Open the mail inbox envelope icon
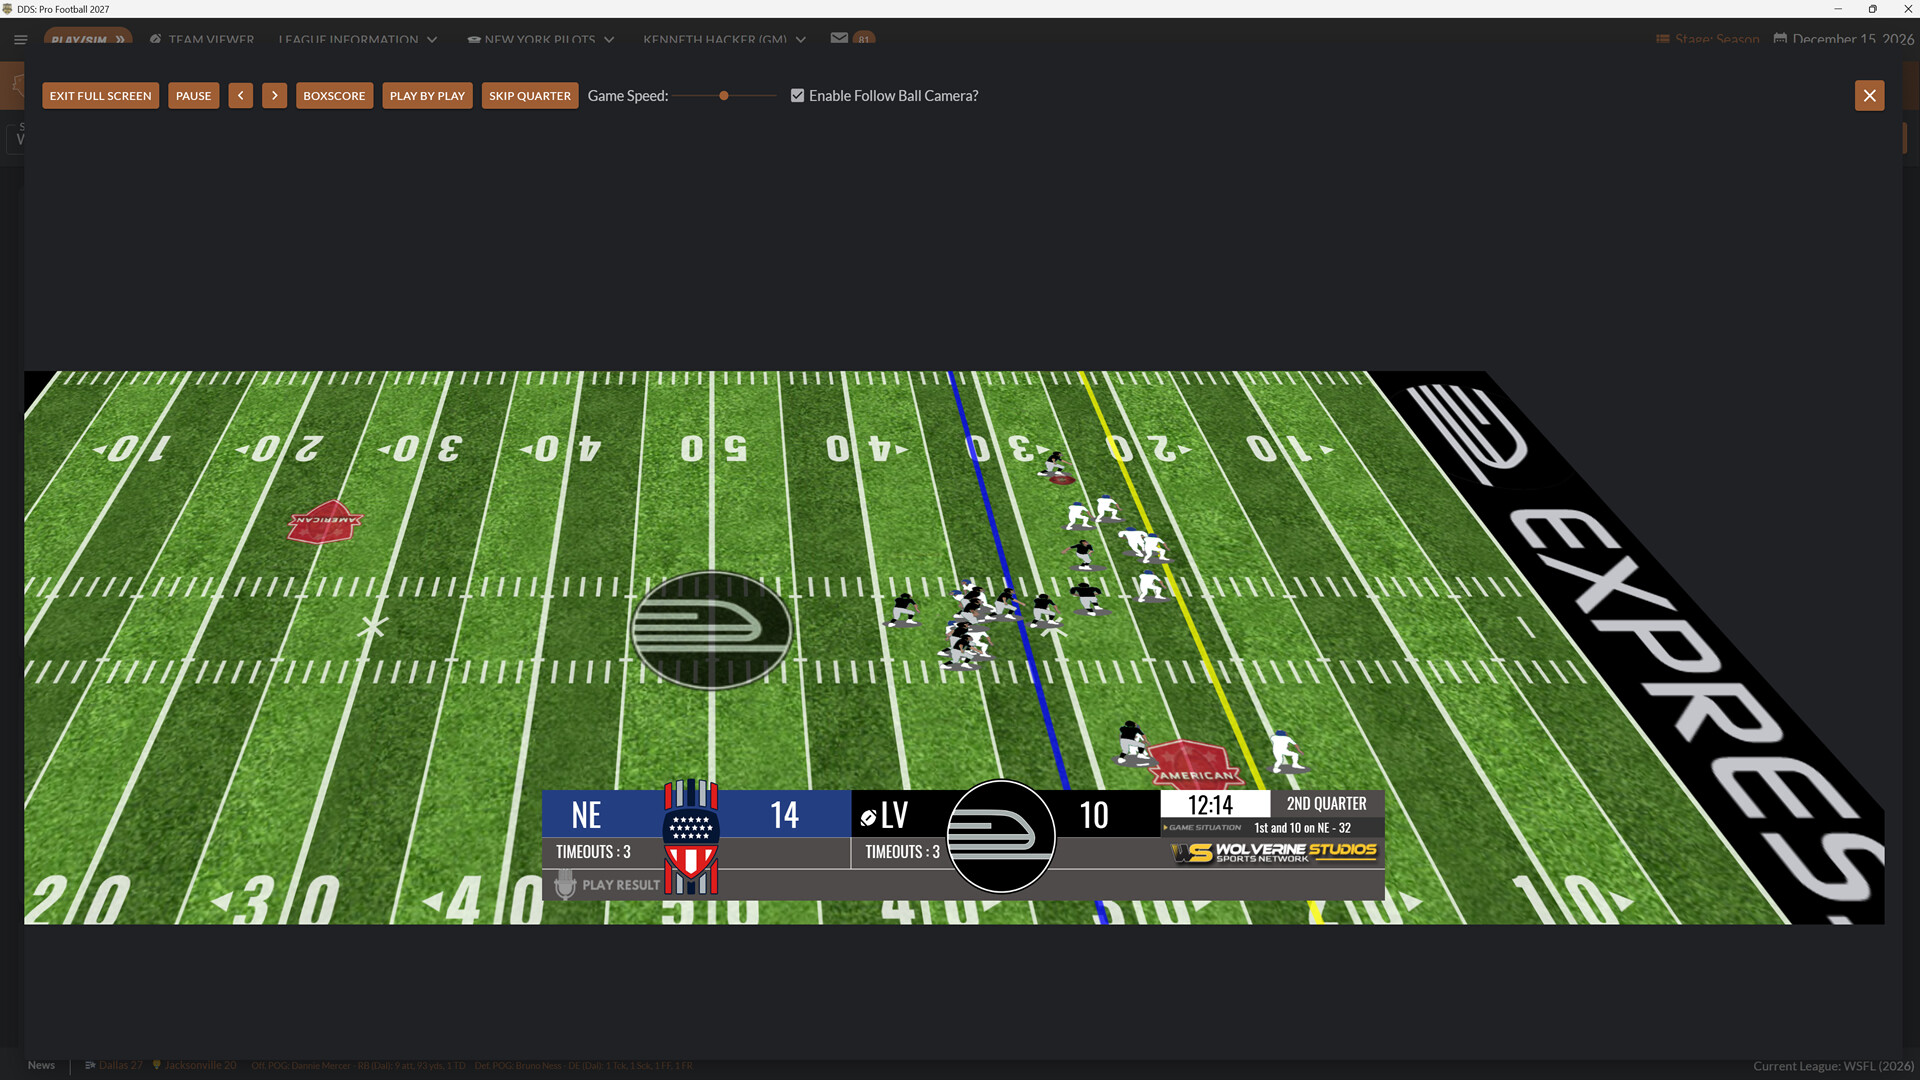Screen dimensions: 1920x1080 (839, 38)
